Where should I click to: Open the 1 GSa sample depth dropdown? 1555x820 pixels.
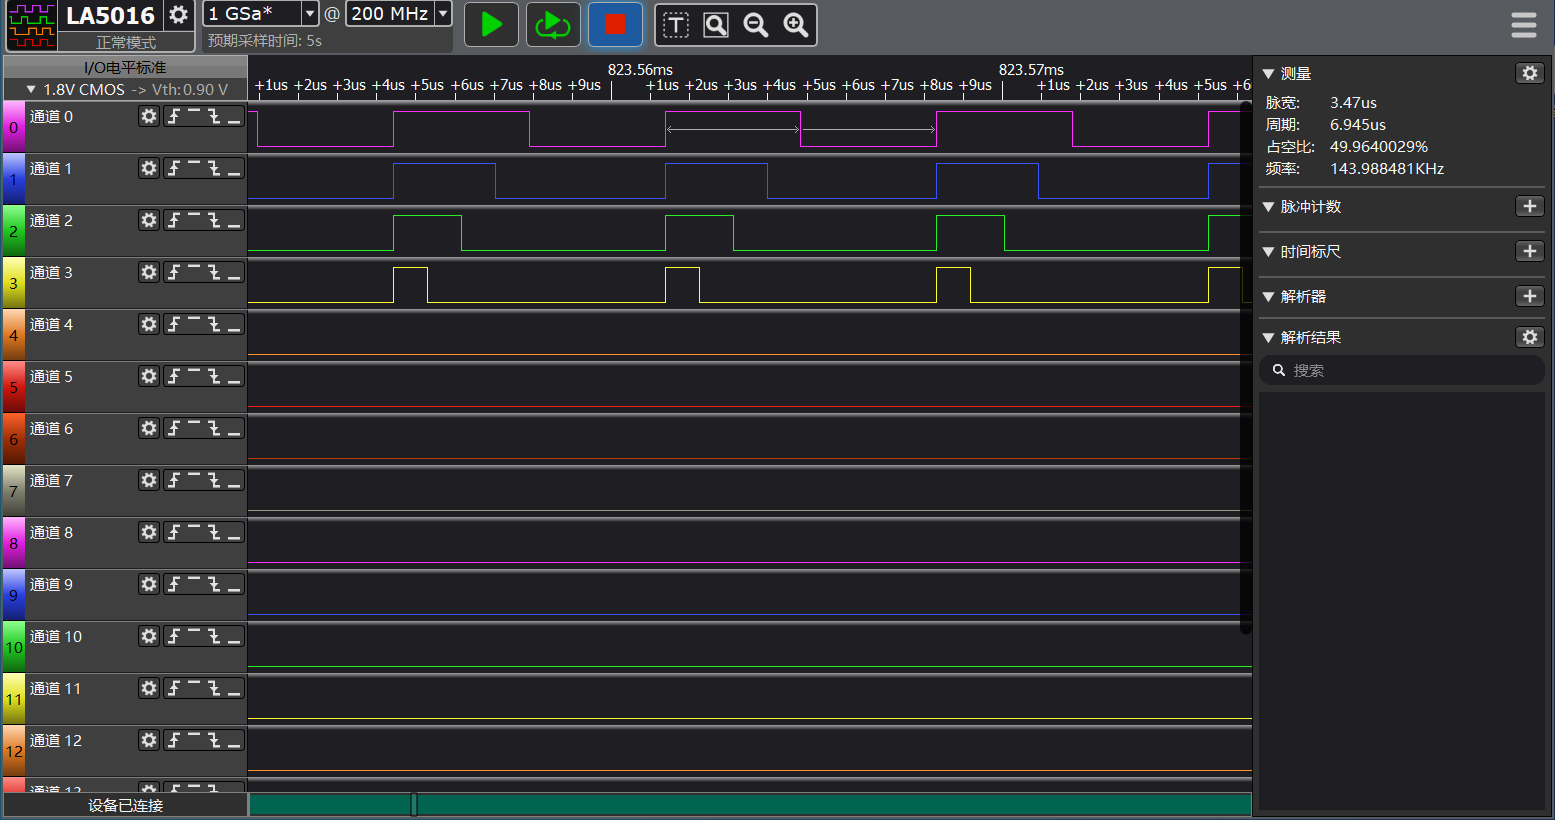tap(310, 14)
